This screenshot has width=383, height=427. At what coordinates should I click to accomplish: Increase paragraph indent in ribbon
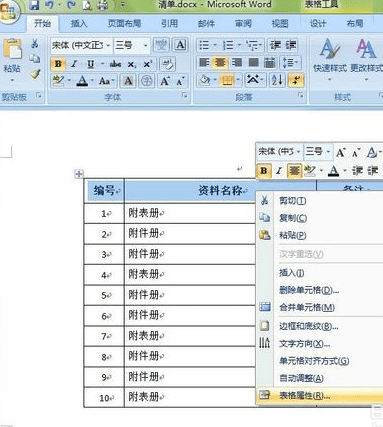point(291,45)
